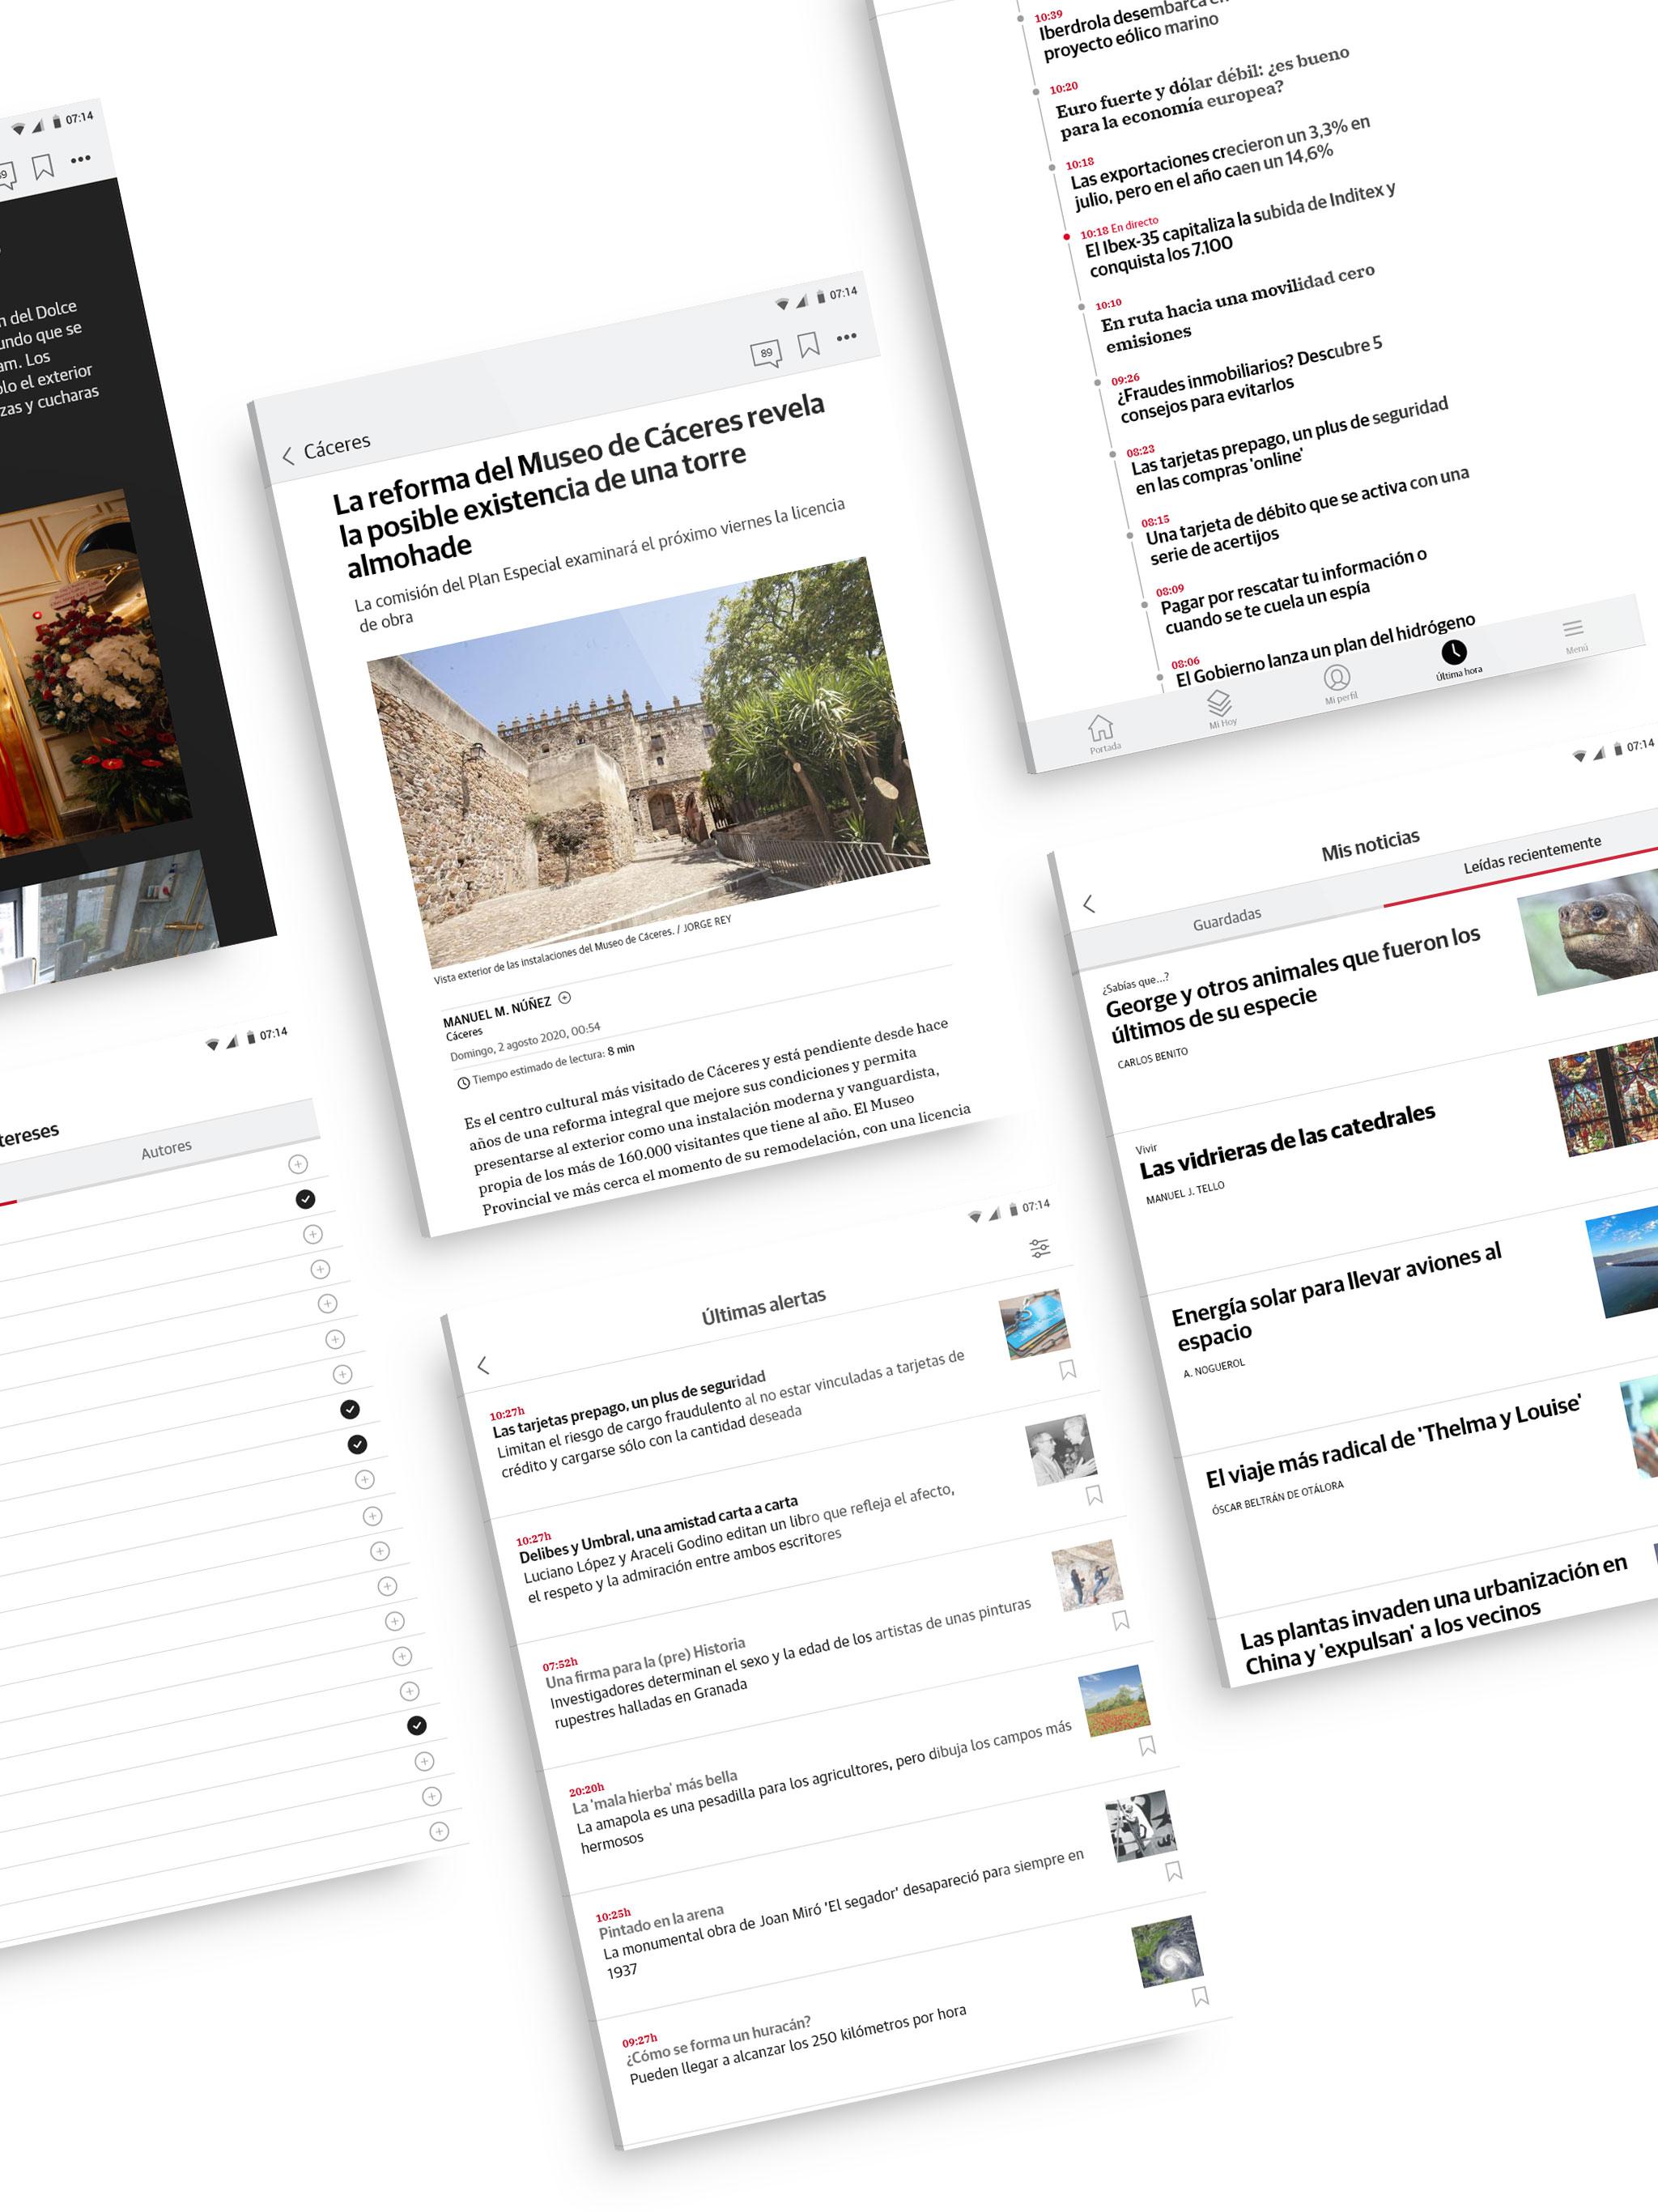Image resolution: width=1658 pixels, height=2212 pixels.
Task: Tap back chevron in Mis noticias
Action: (1089, 904)
